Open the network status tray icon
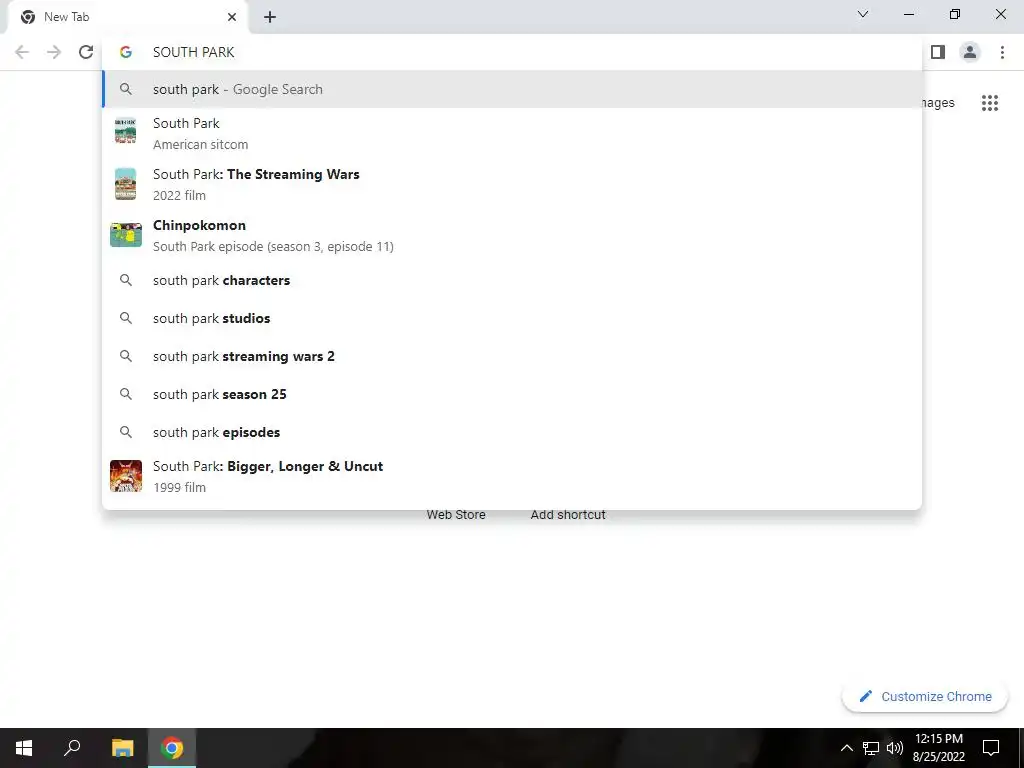Viewport: 1024px width, 768px height. [871, 748]
